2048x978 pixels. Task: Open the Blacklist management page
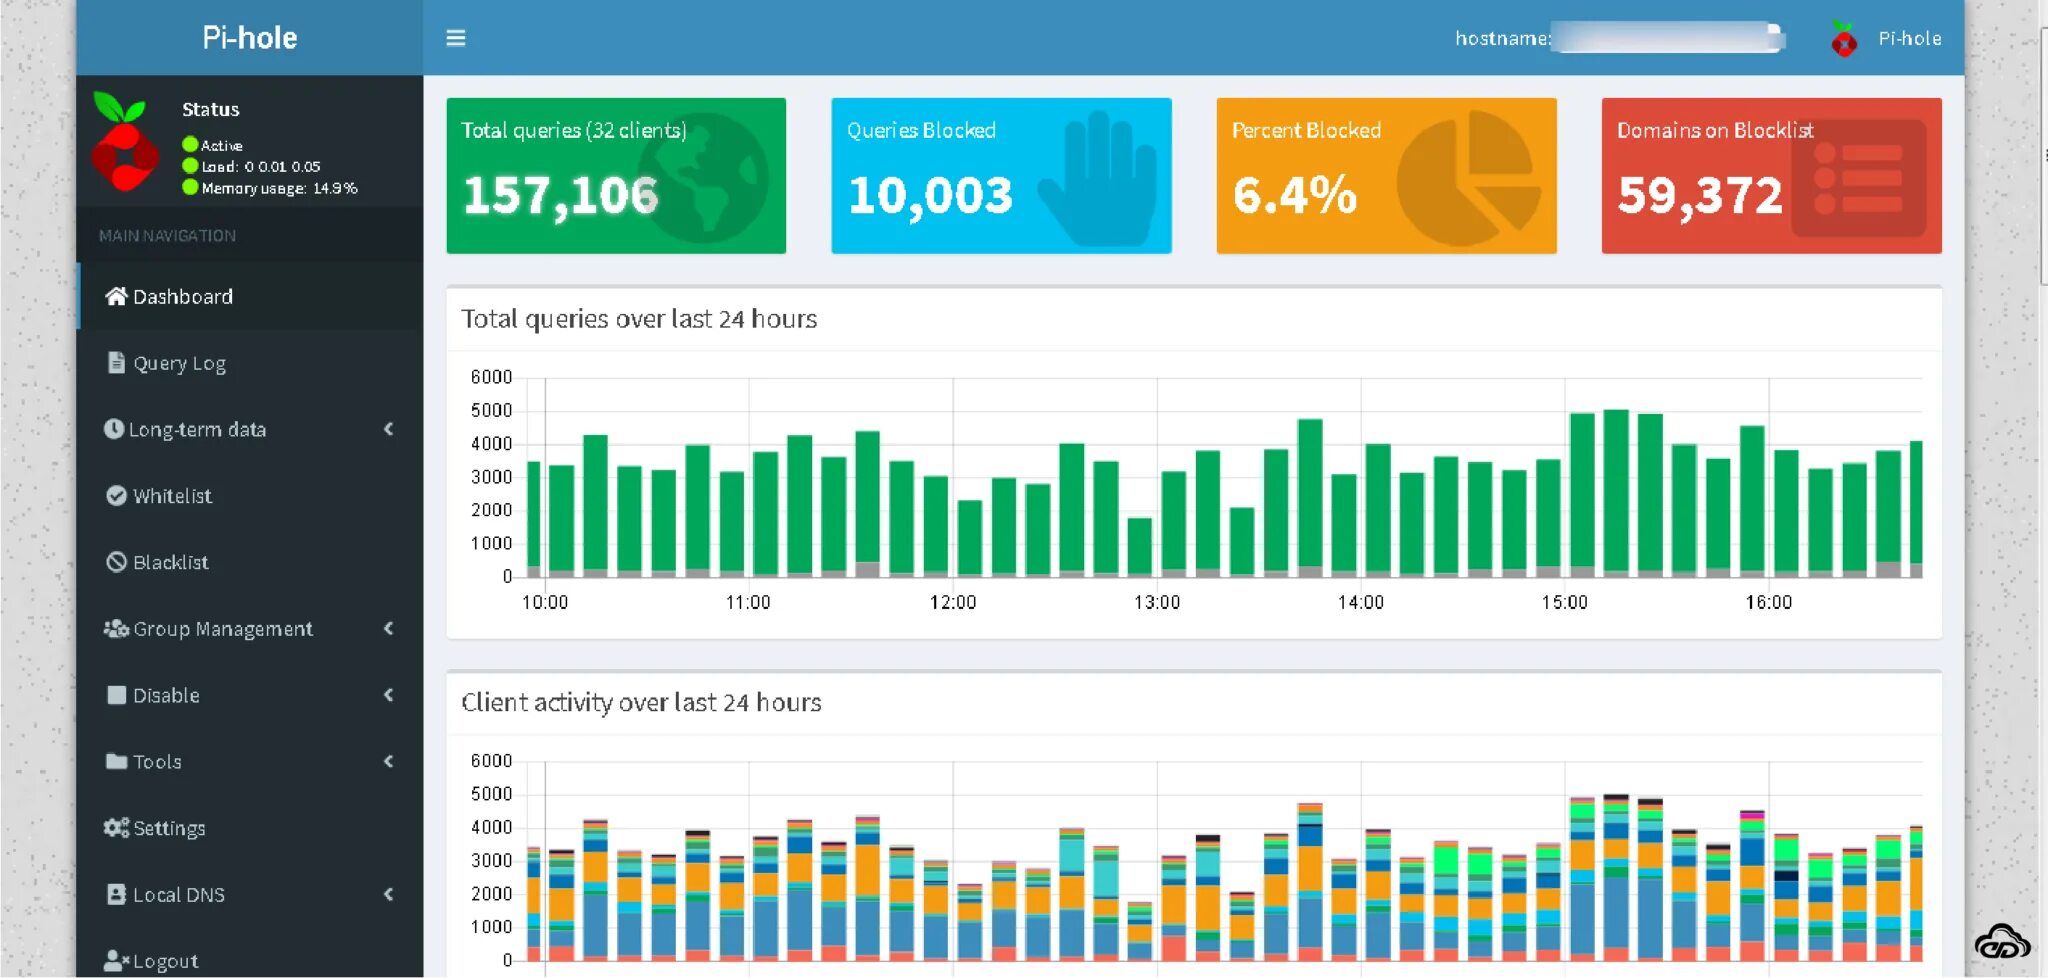(x=169, y=562)
